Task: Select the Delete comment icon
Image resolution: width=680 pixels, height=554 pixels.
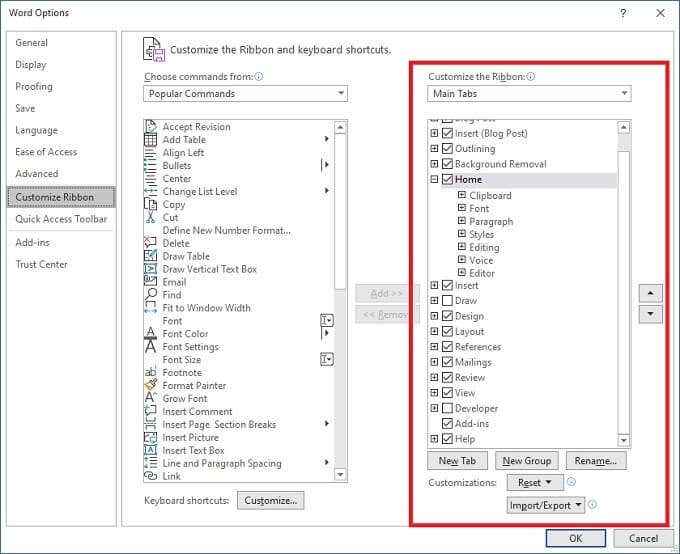Action: (x=150, y=243)
